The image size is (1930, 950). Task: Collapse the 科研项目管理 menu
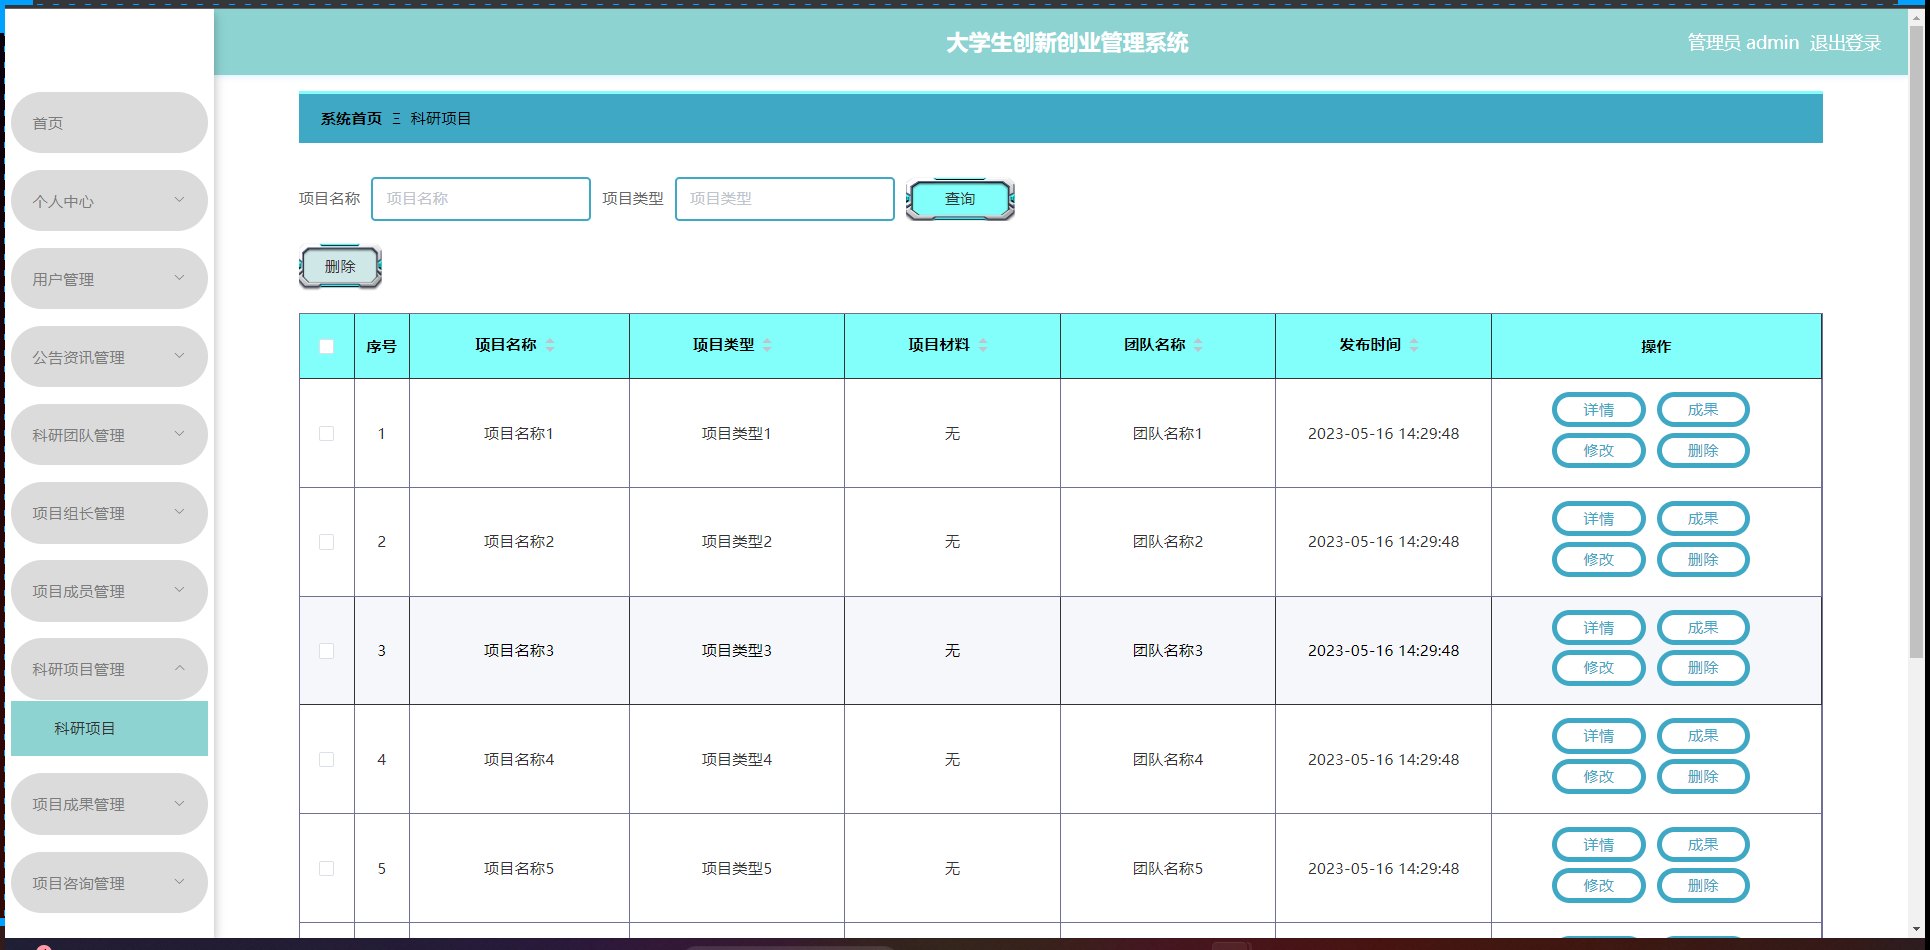109,669
